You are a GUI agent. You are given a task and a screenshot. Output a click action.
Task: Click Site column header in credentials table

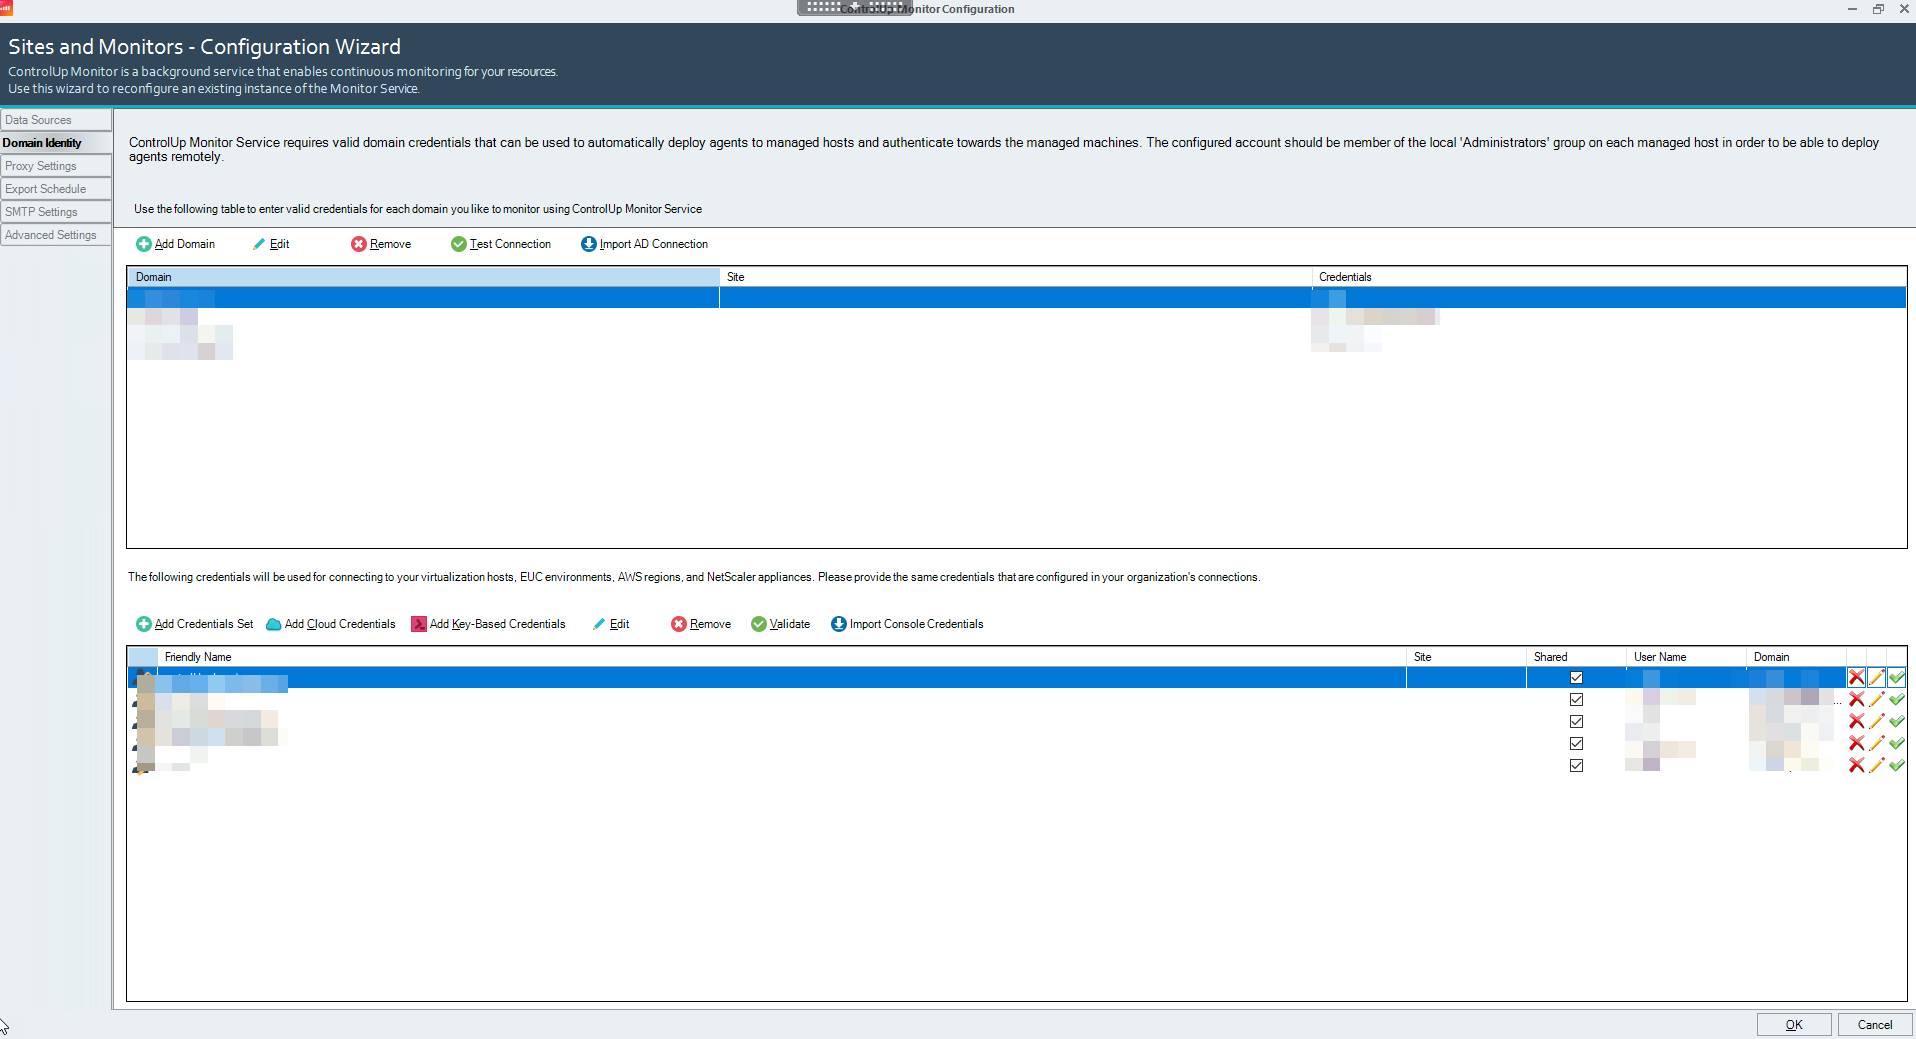pos(1466,657)
